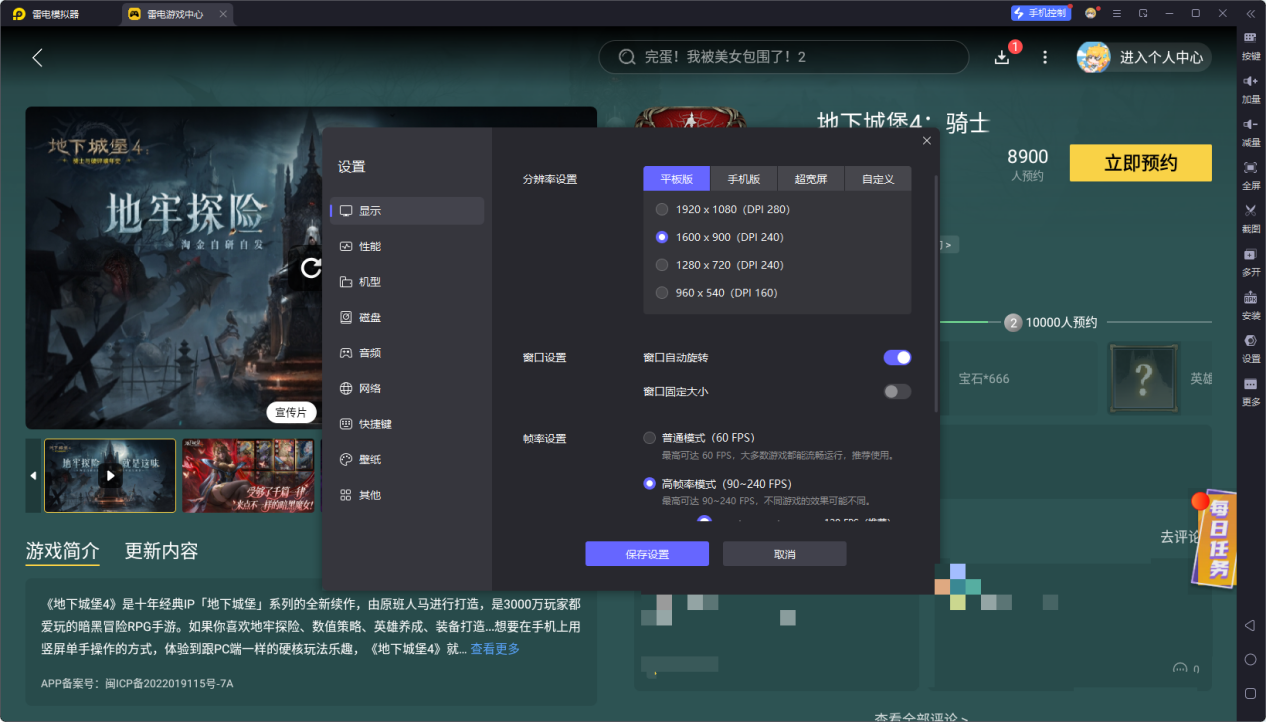Image resolution: width=1266 pixels, height=722 pixels.
Task: Switch to the 平板版 resolution tab
Action: tap(676, 179)
